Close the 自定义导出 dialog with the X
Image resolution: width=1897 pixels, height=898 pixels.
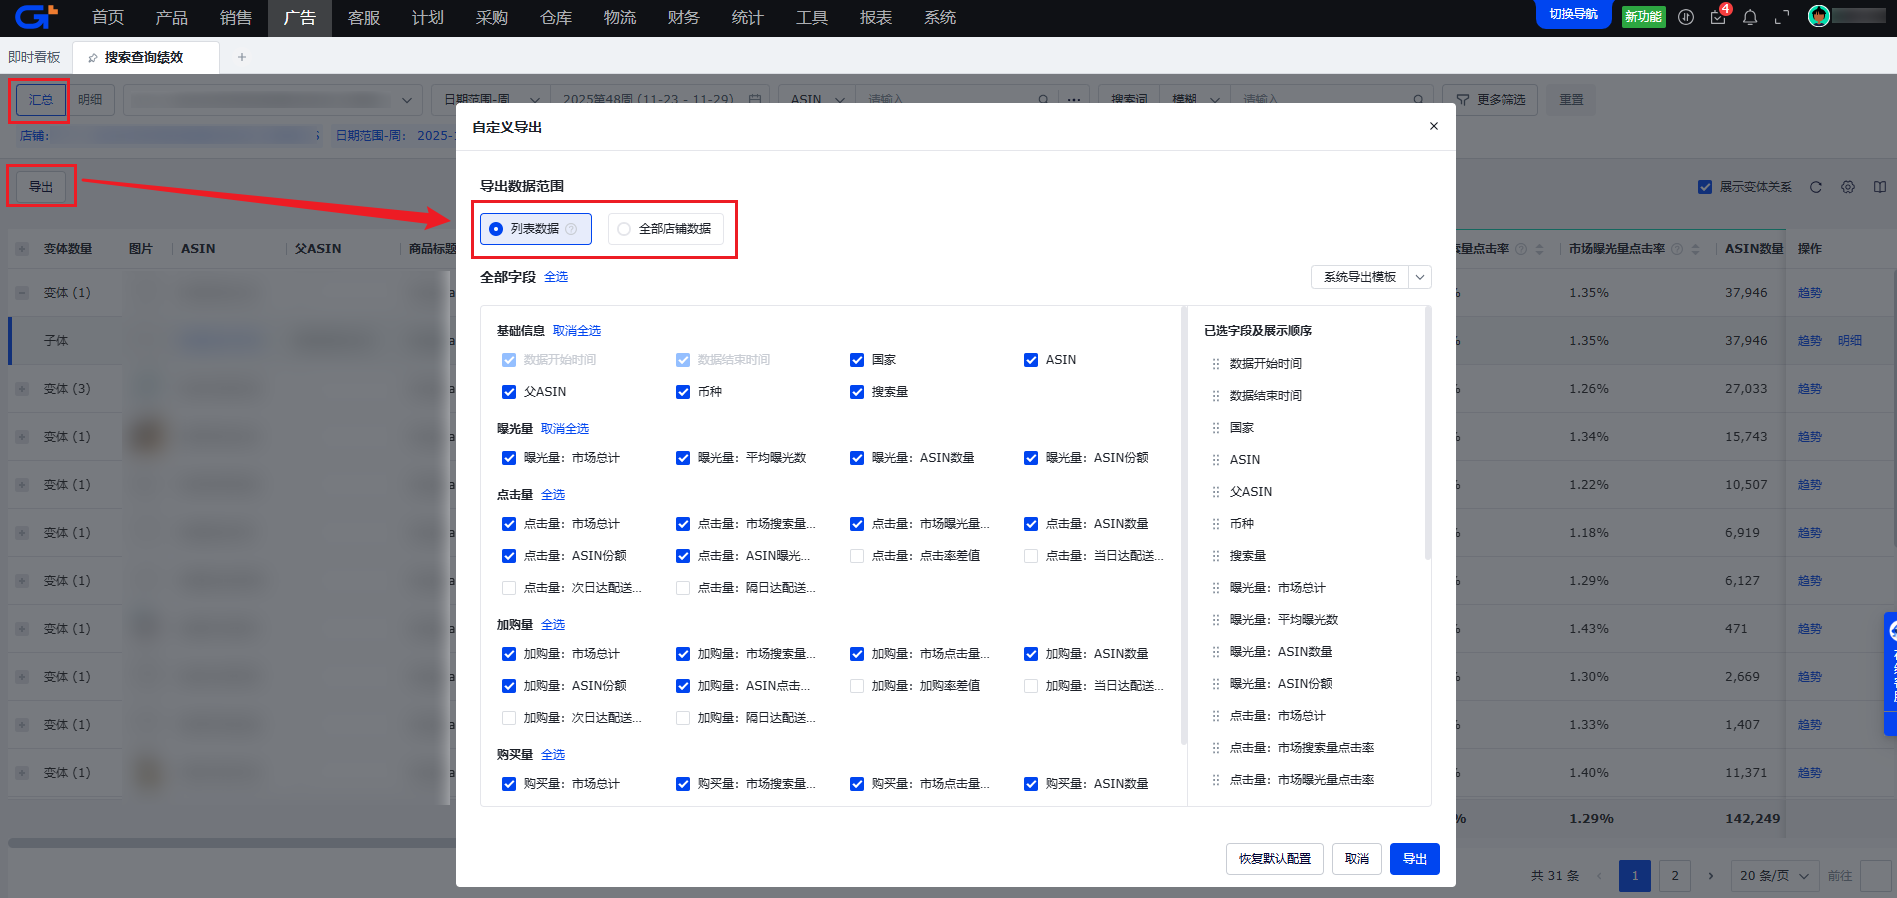pos(1434,126)
